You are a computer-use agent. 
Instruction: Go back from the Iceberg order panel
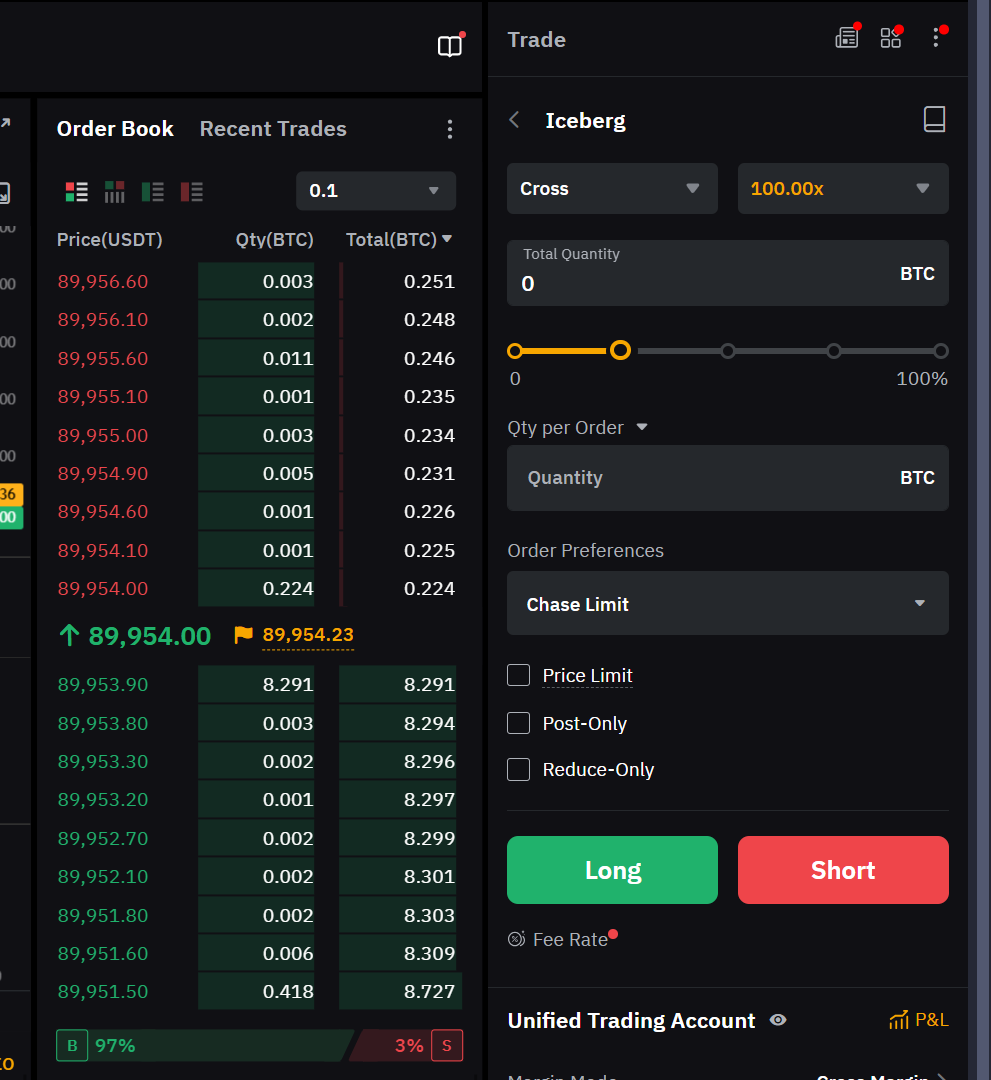click(515, 120)
